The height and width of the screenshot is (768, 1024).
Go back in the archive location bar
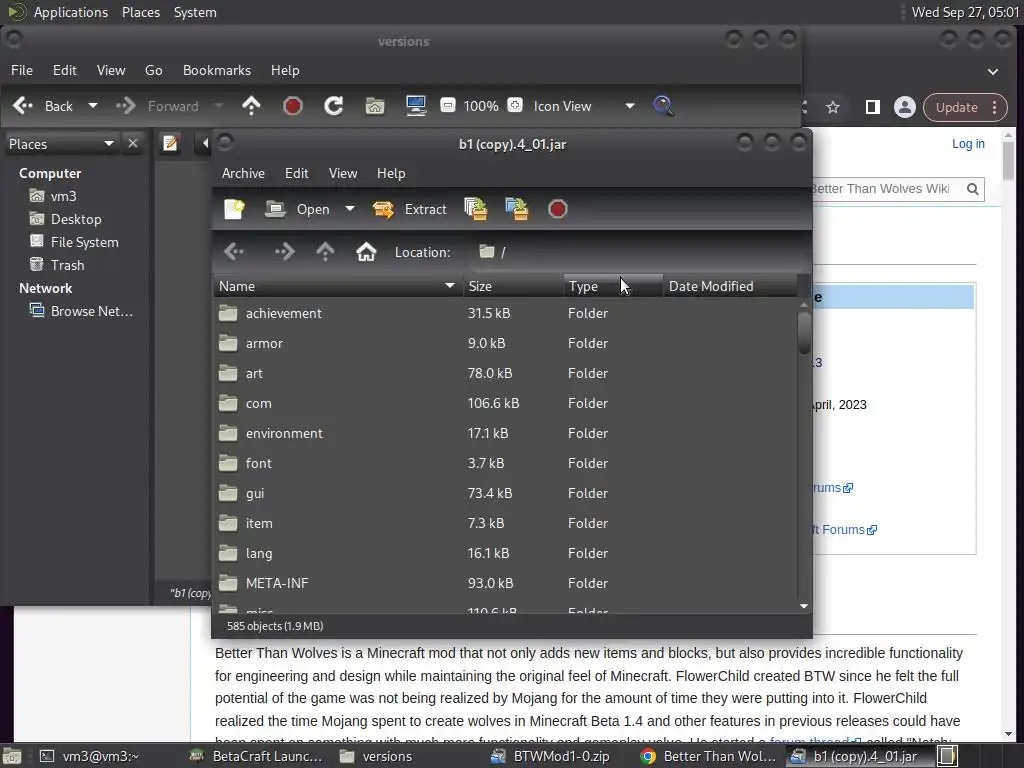point(233,252)
